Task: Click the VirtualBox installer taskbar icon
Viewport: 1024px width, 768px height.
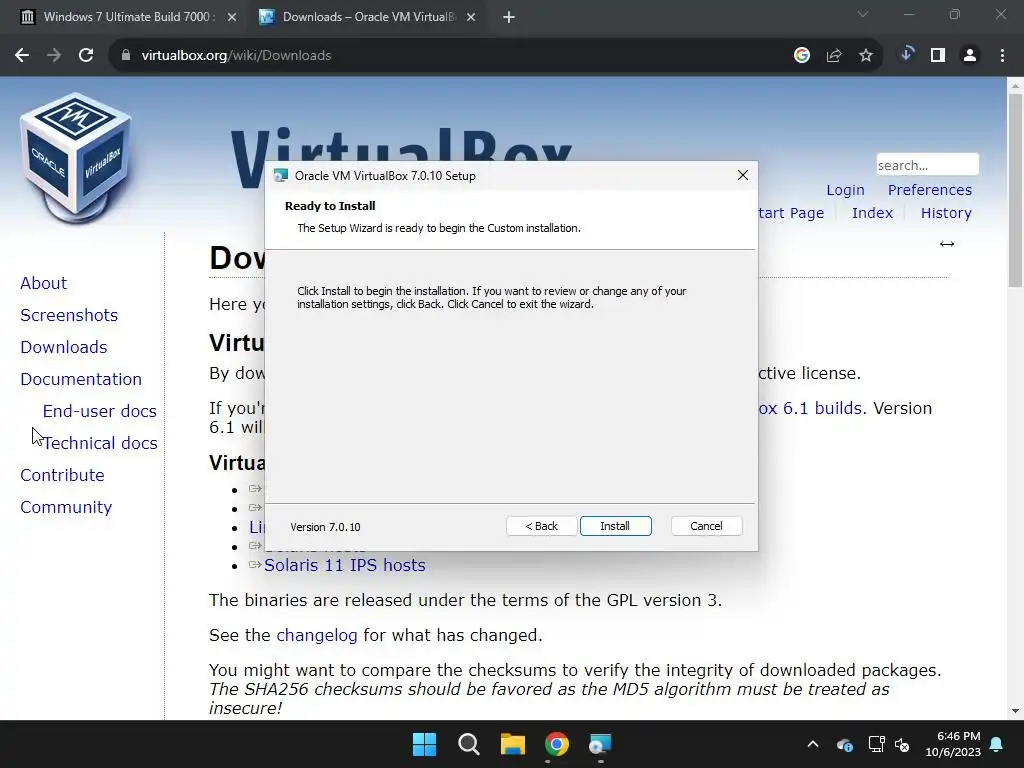Action: [600, 744]
